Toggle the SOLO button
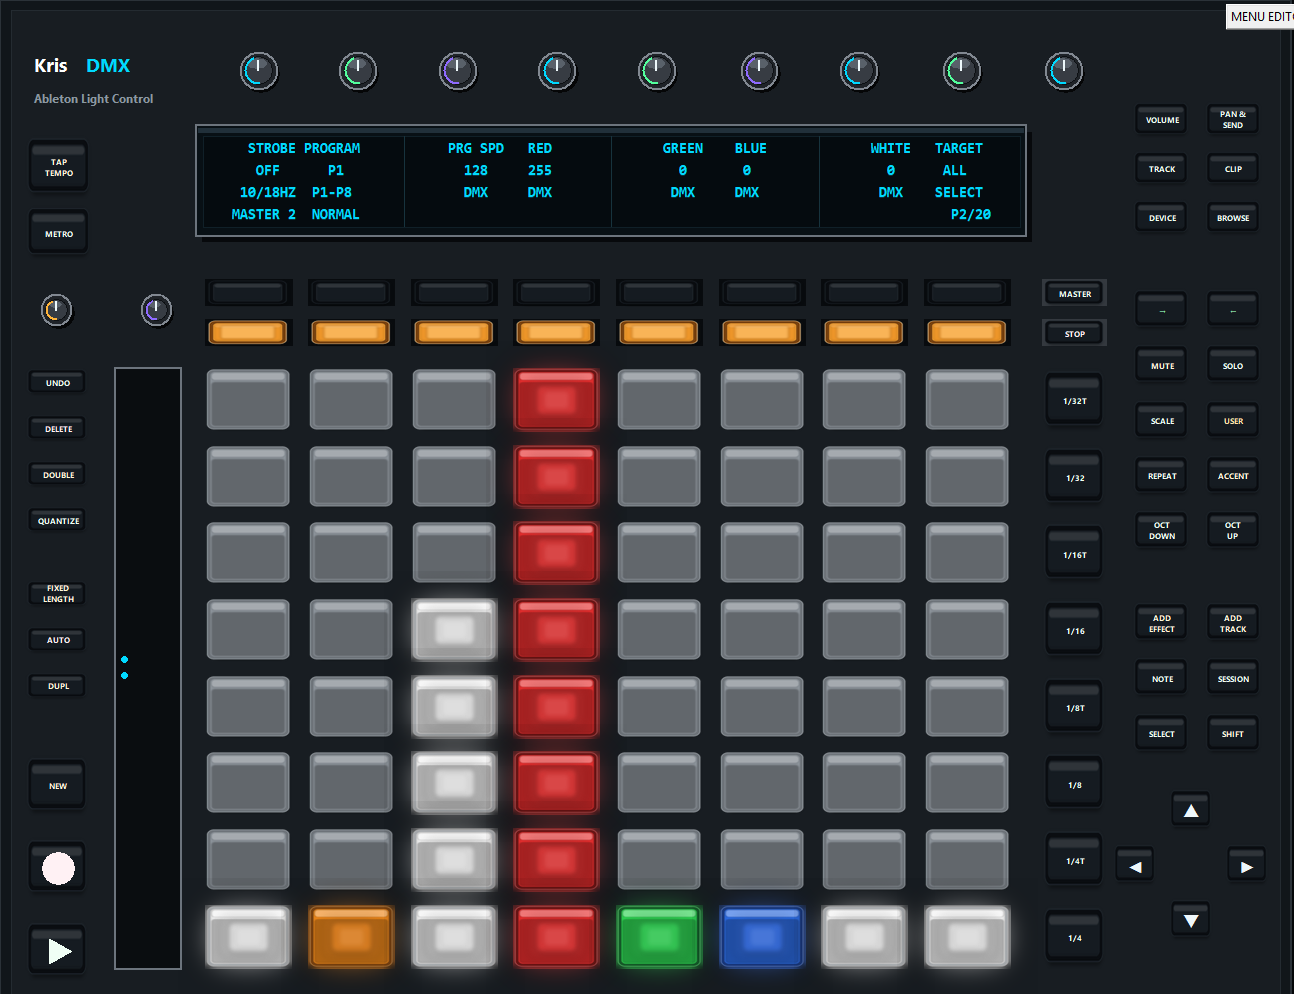This screenshot has width=1294, height=994. tap(1232, 366)
